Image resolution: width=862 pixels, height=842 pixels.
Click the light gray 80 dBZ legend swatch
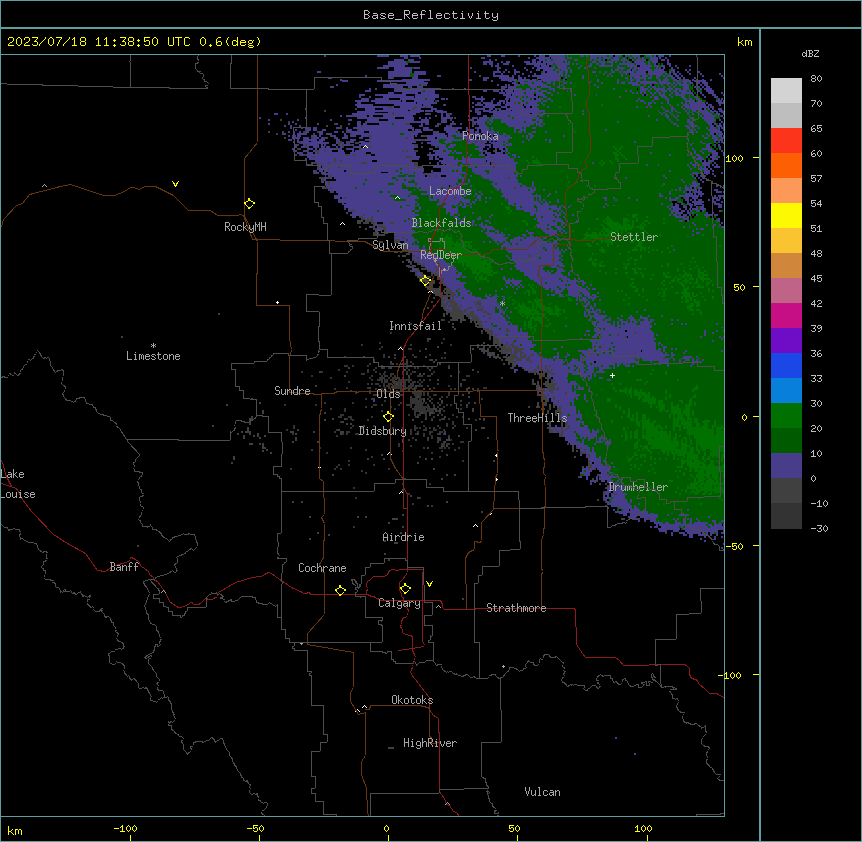[786, 91]
